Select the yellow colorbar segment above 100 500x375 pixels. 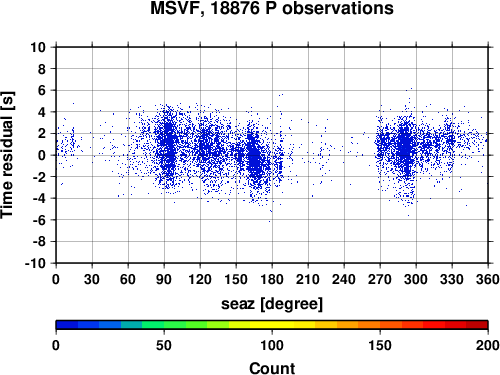[283, 325]
